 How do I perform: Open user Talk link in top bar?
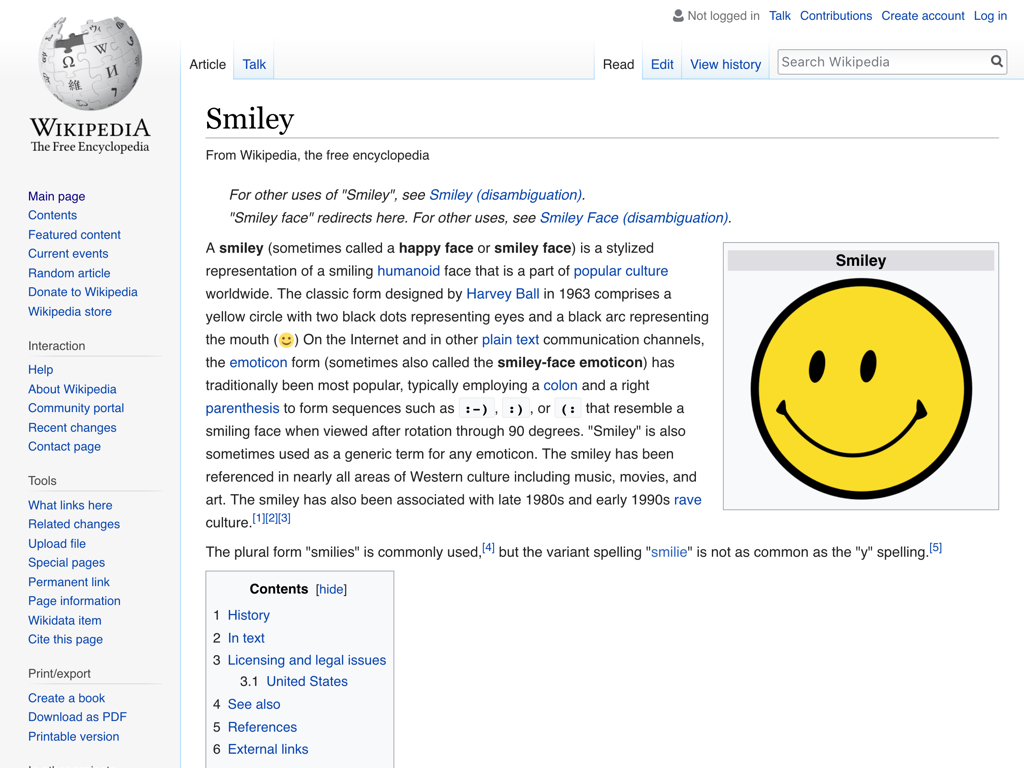780,16
